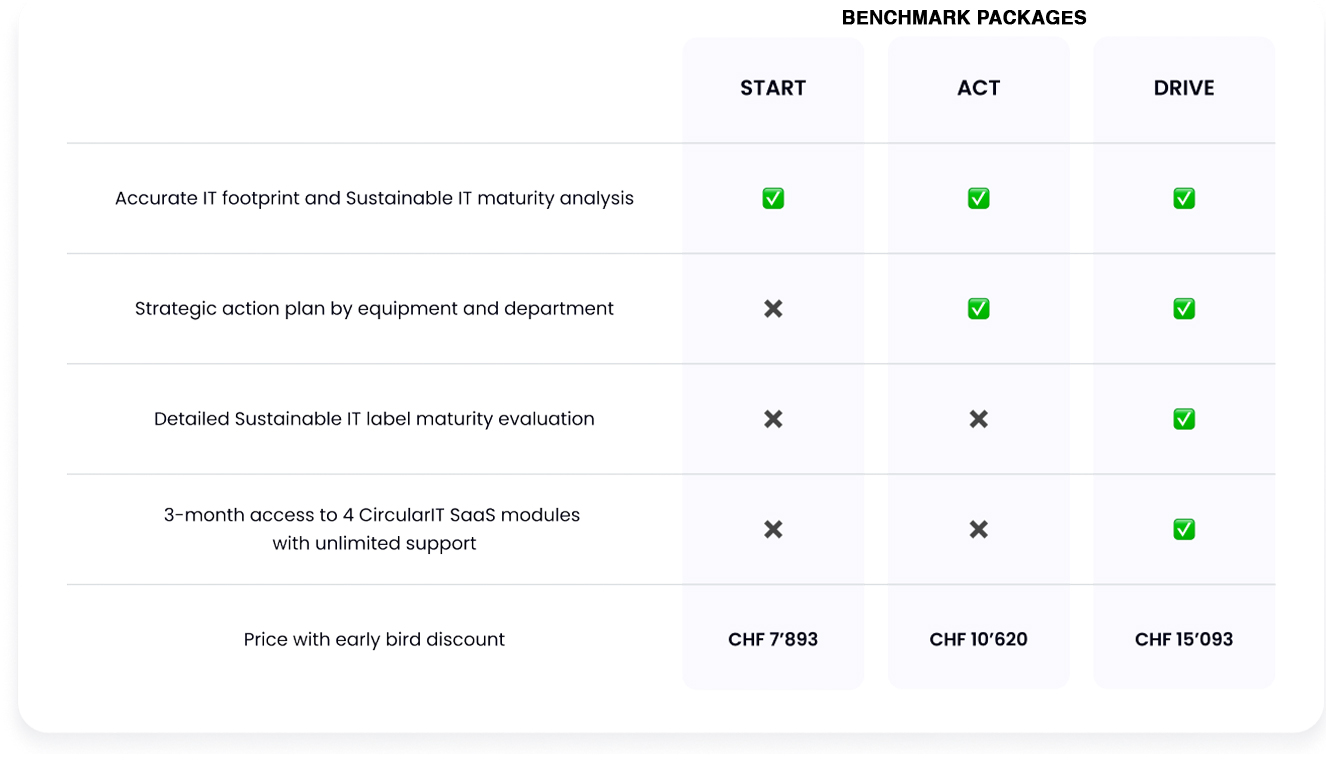Click the ACT price CHF 10'620
Image resolution: width=1326 pixels, height=767 pixels.
(x=979, y=639)
